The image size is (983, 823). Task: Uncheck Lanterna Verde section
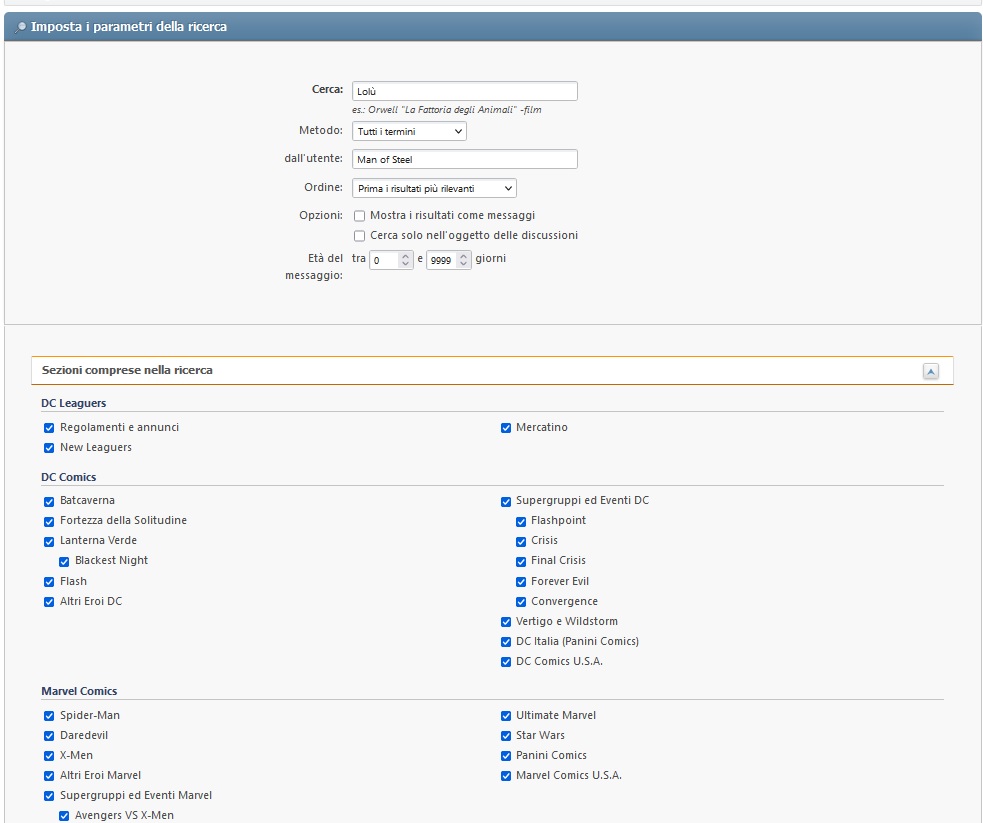click(49, 542)
